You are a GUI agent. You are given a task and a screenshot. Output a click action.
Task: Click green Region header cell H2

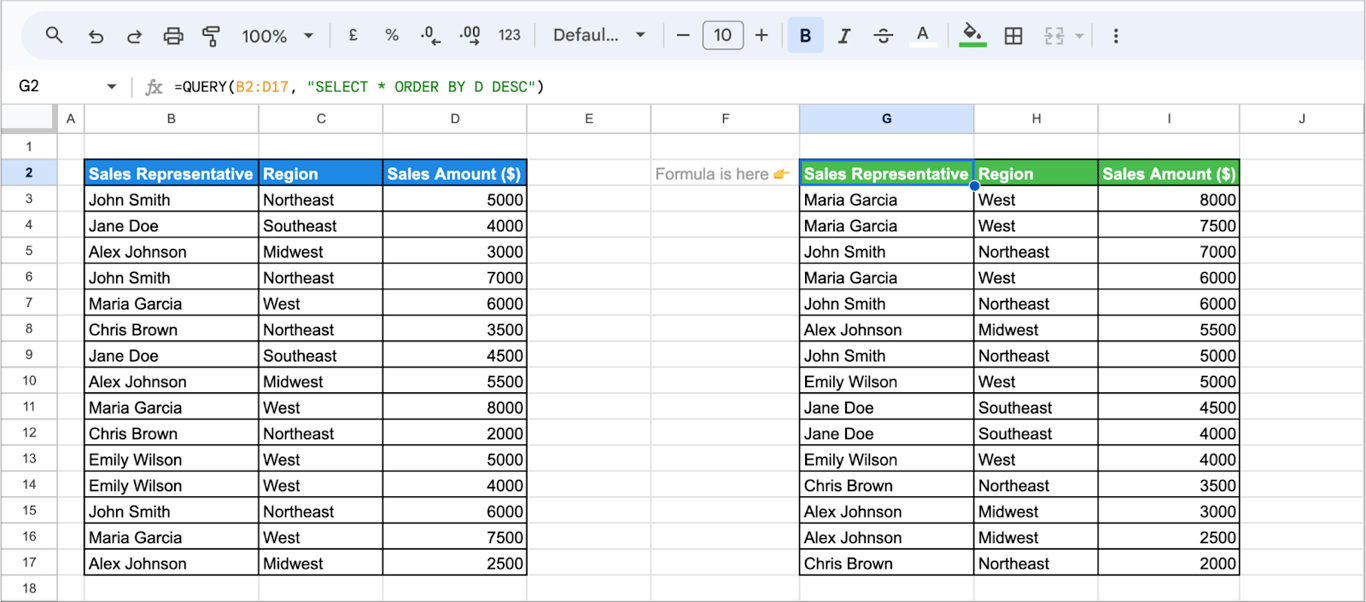[1036, 173]
